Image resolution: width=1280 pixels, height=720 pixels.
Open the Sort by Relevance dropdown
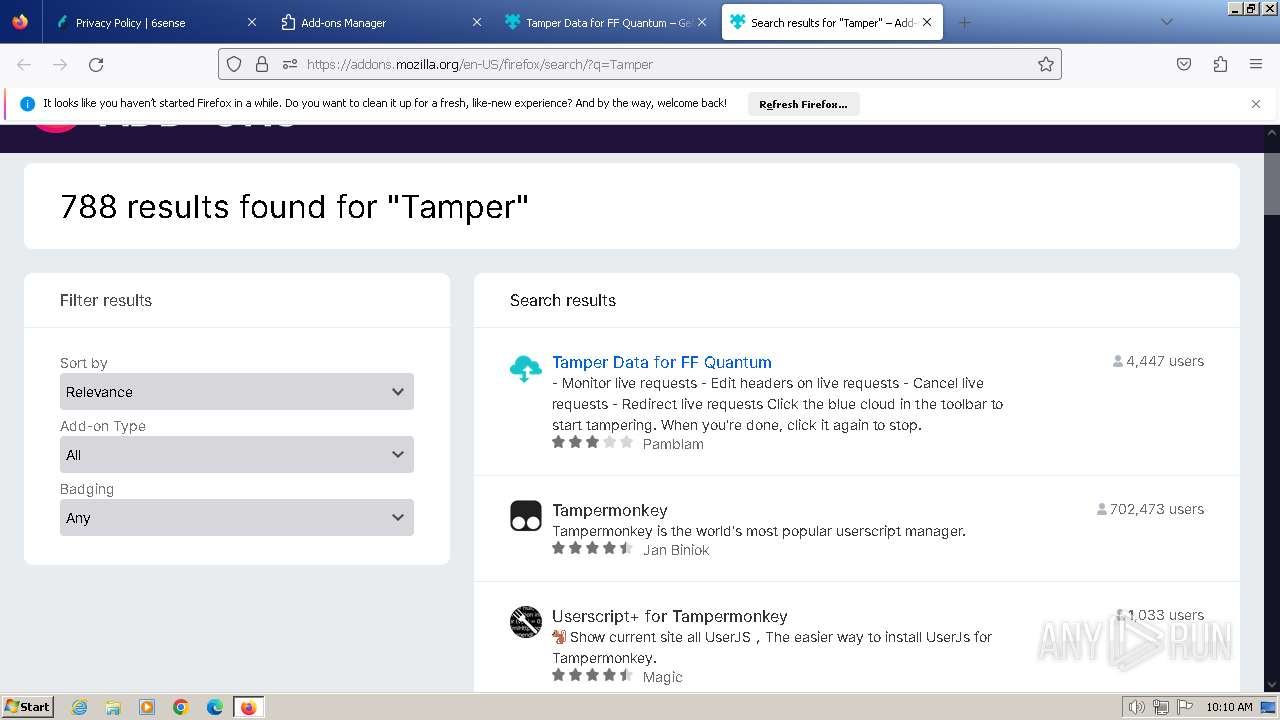(237, 392)
